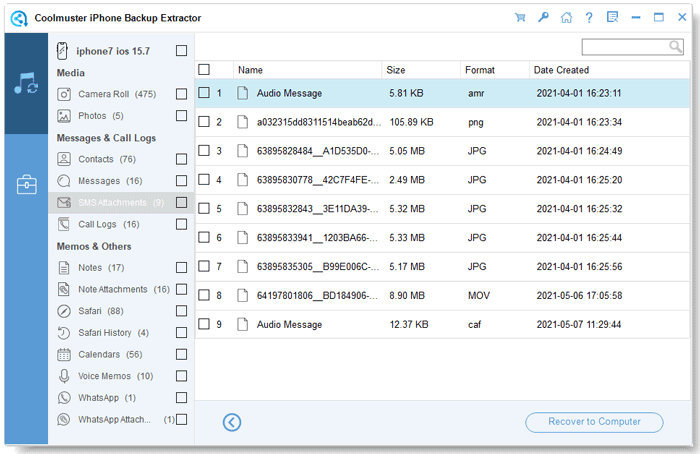
Task: Click the Photos category icon
Action: tap(64, 116)
